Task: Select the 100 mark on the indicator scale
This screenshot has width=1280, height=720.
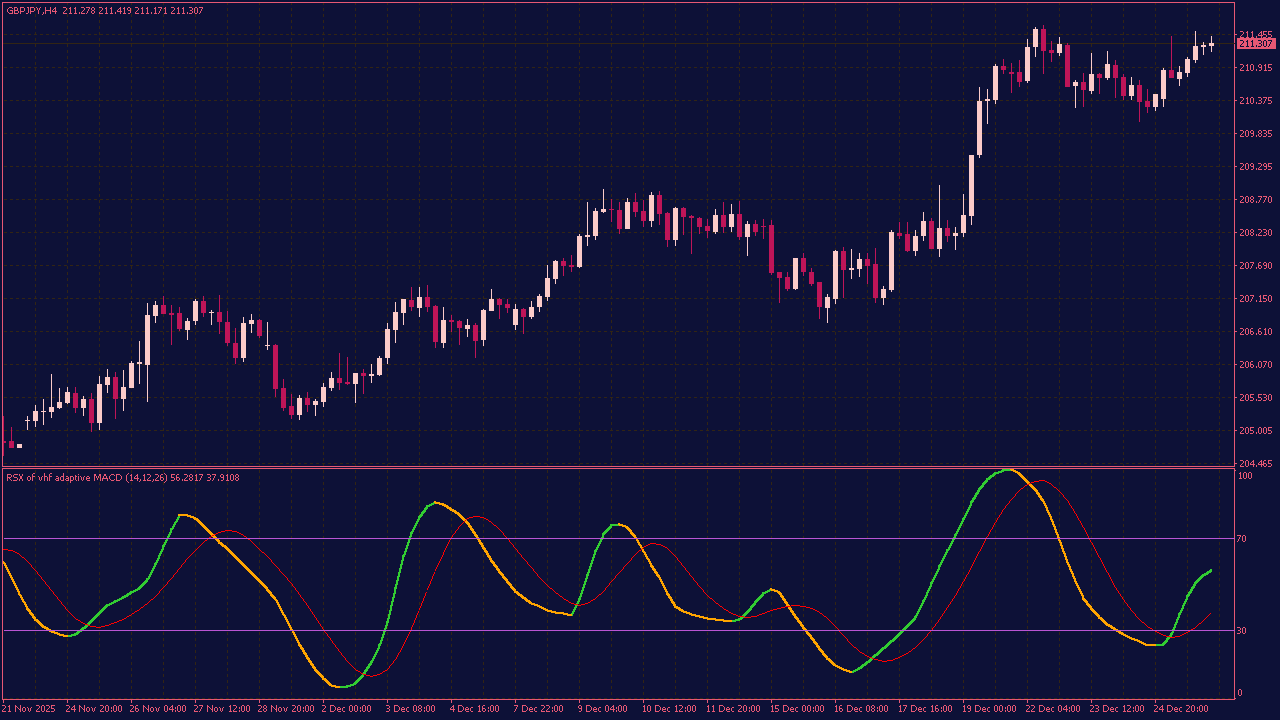Action: [x=1245, y=477]
